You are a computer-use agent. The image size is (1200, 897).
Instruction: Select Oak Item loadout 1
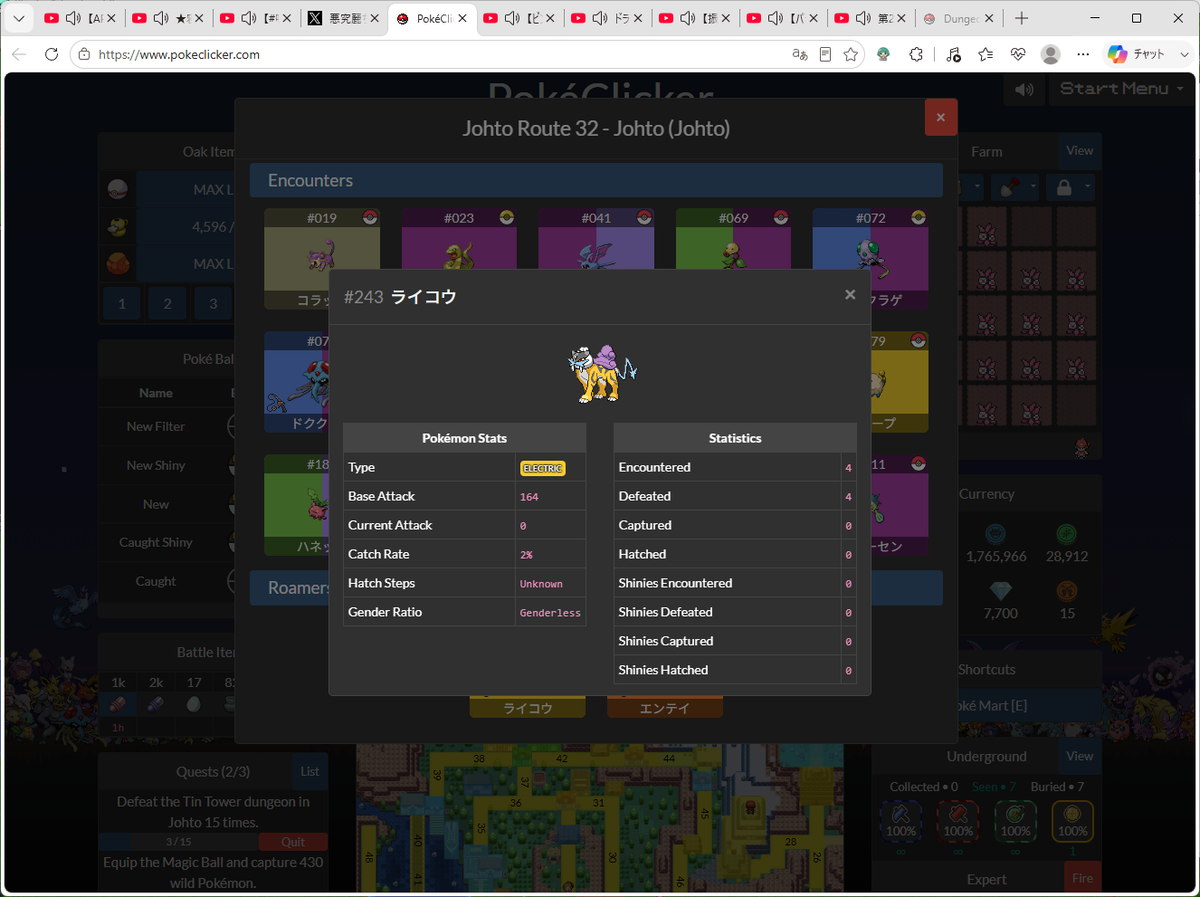(x=122, y=303)
